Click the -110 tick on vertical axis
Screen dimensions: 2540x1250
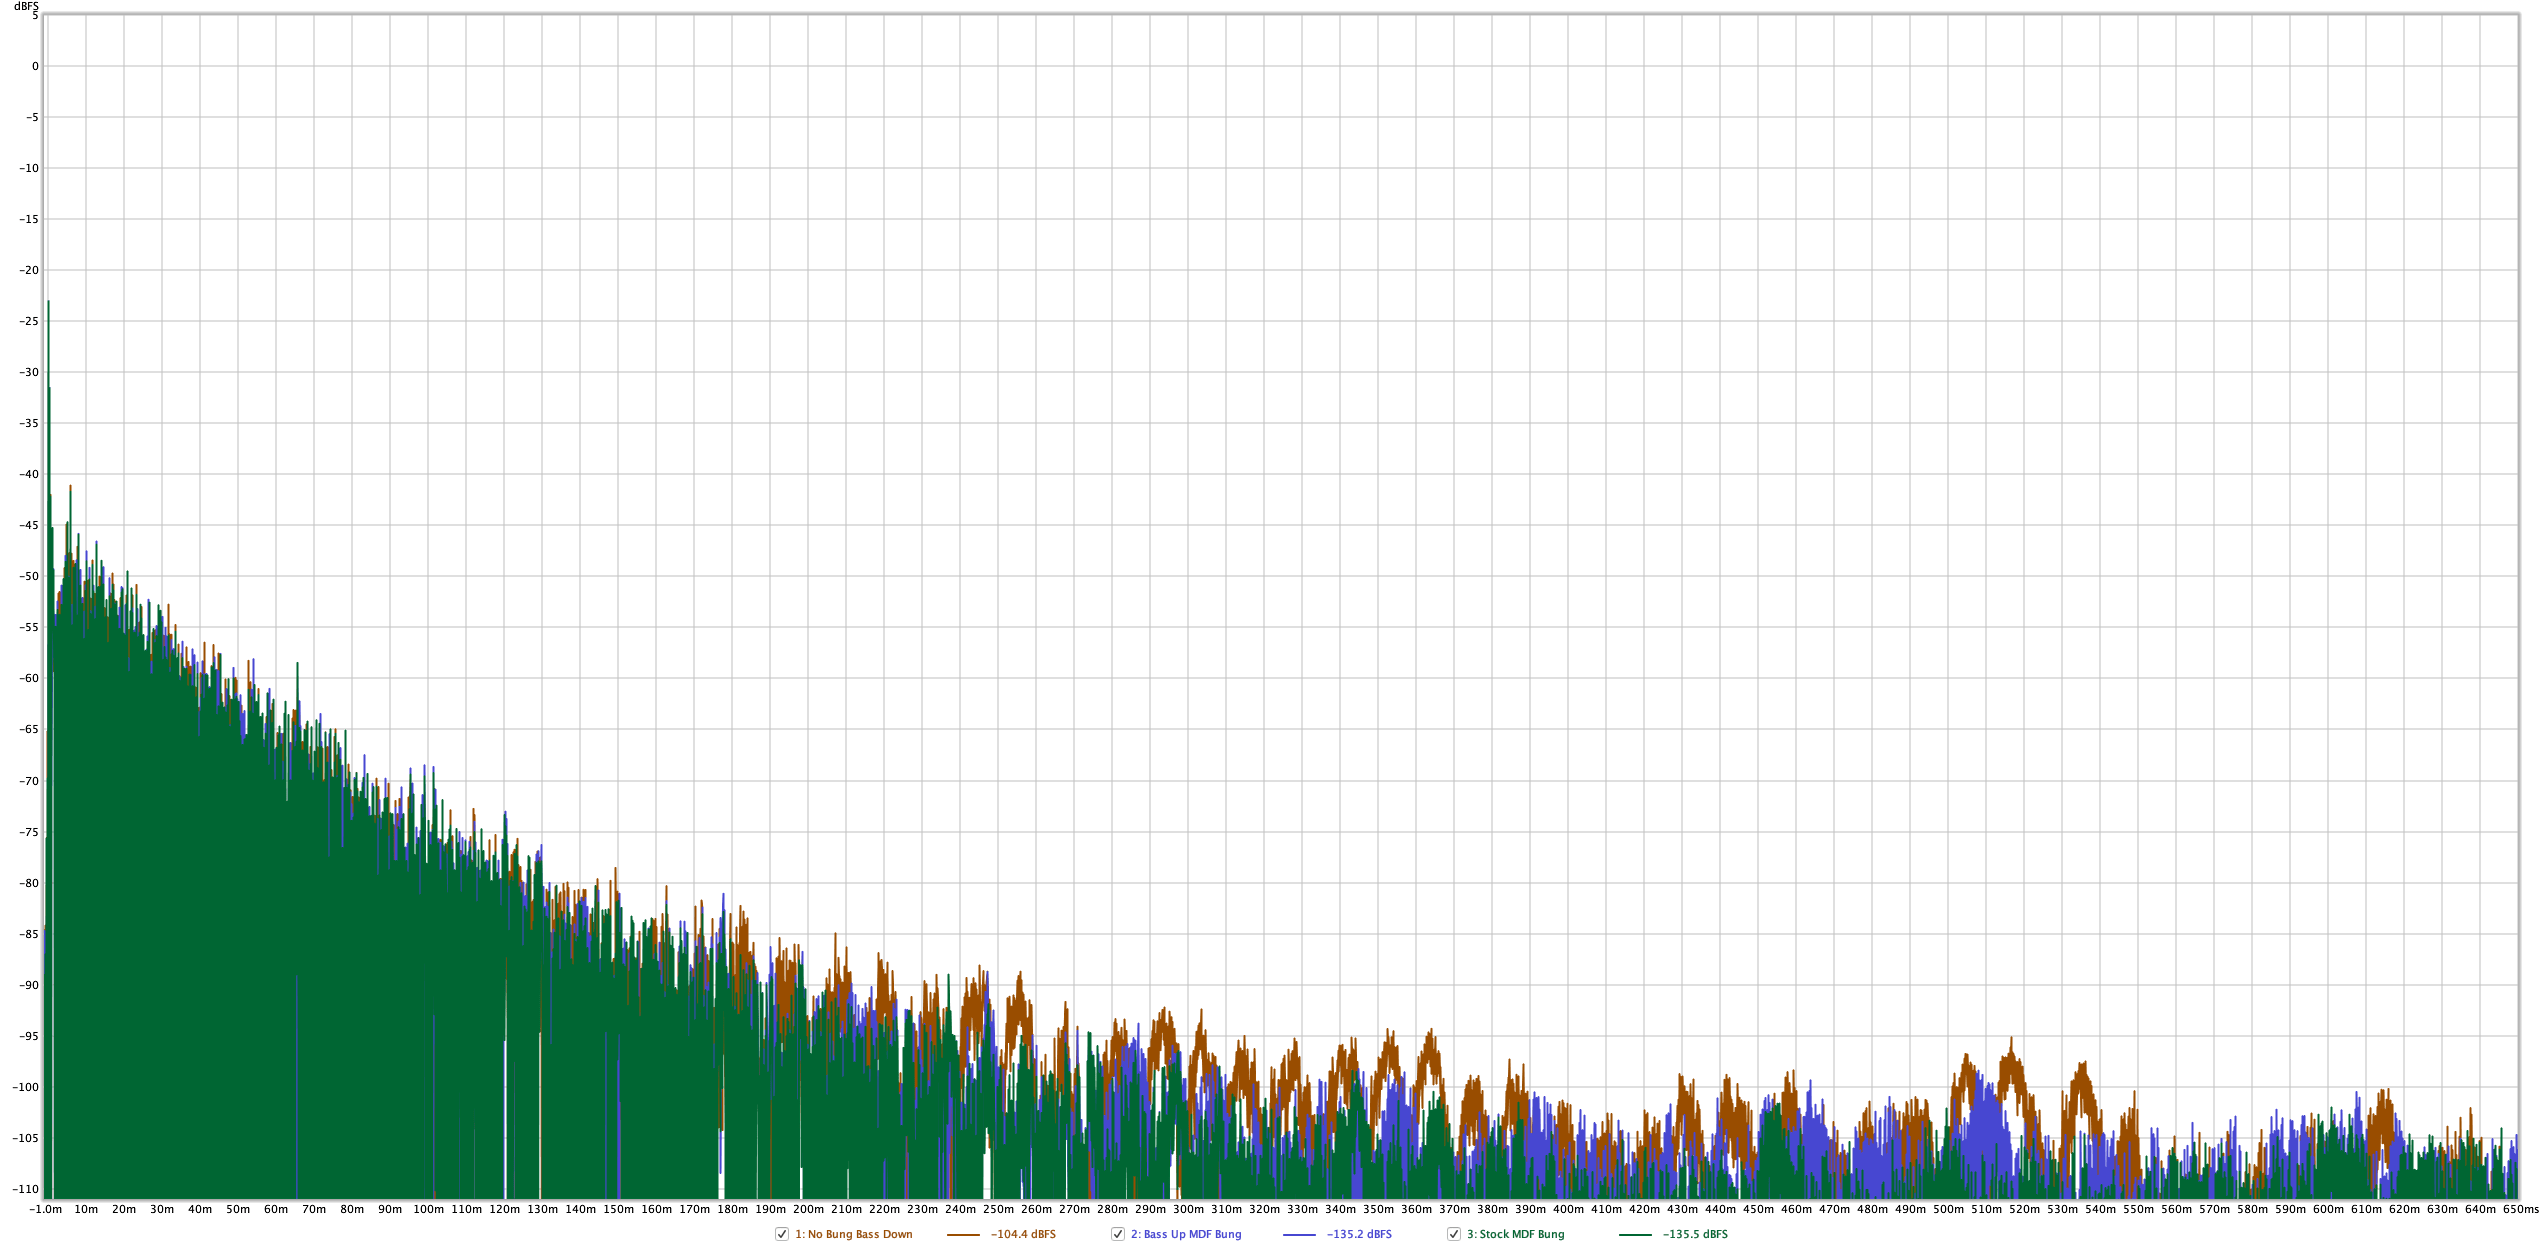coord(26,1189)
